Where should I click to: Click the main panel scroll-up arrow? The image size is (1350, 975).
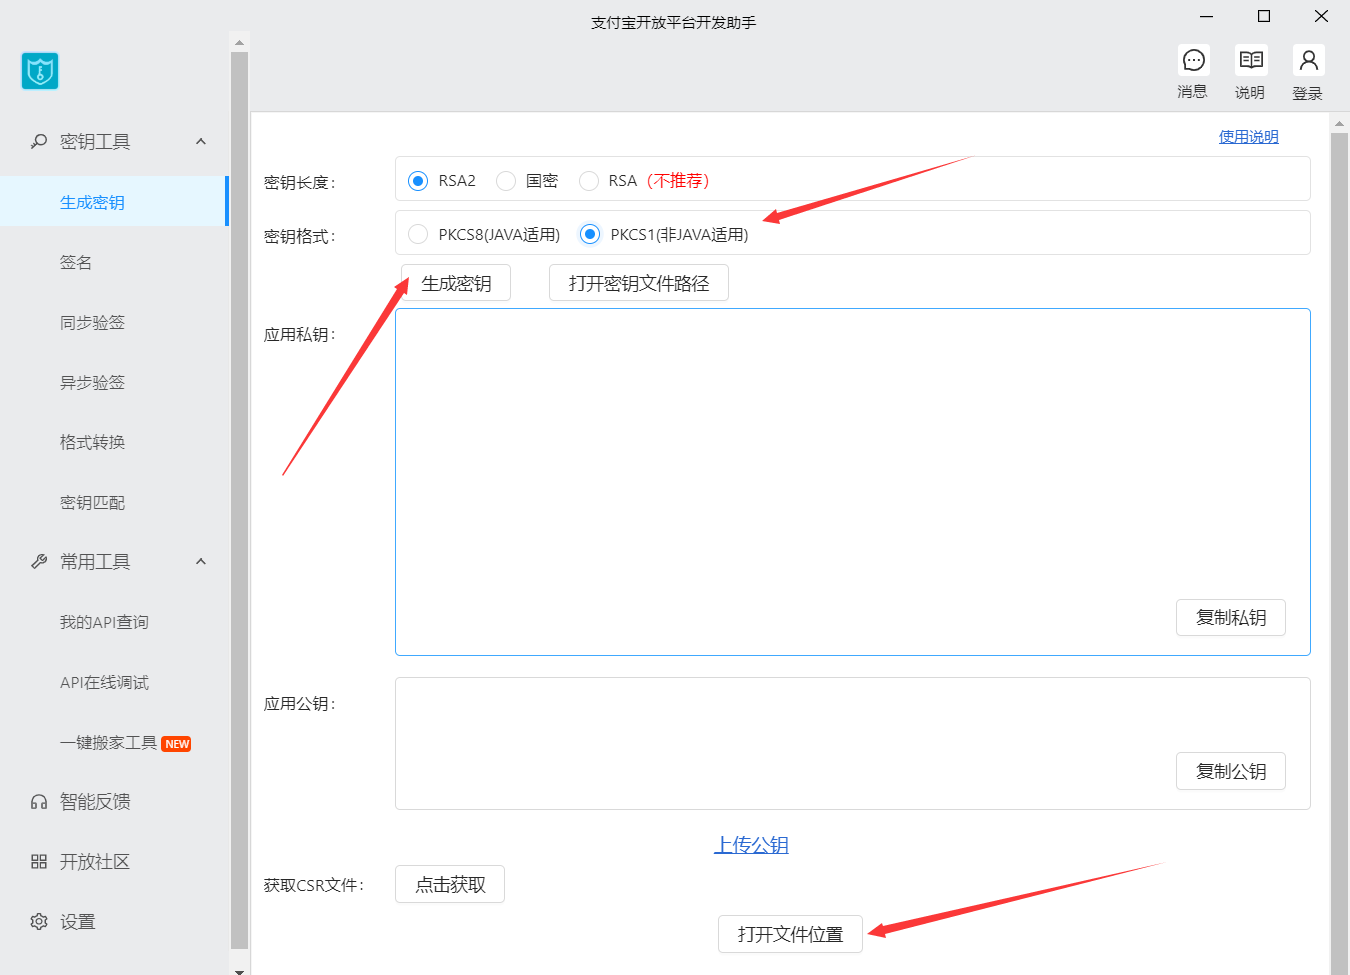1340,124
